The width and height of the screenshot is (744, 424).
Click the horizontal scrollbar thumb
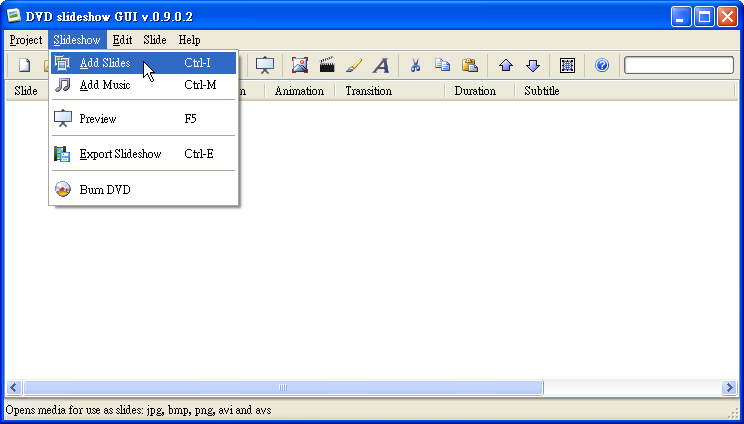coord(283,387)
